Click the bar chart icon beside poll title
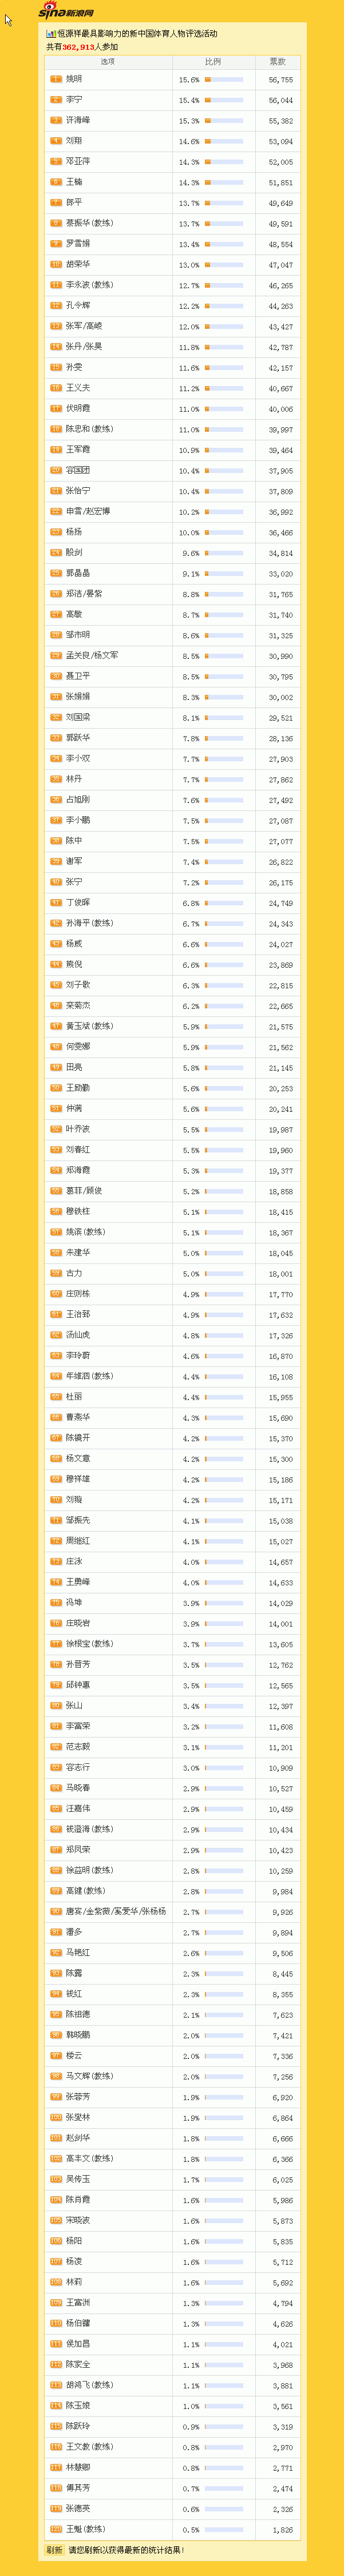Viewport: 344px width, 2576px height. tap(50, 33)
